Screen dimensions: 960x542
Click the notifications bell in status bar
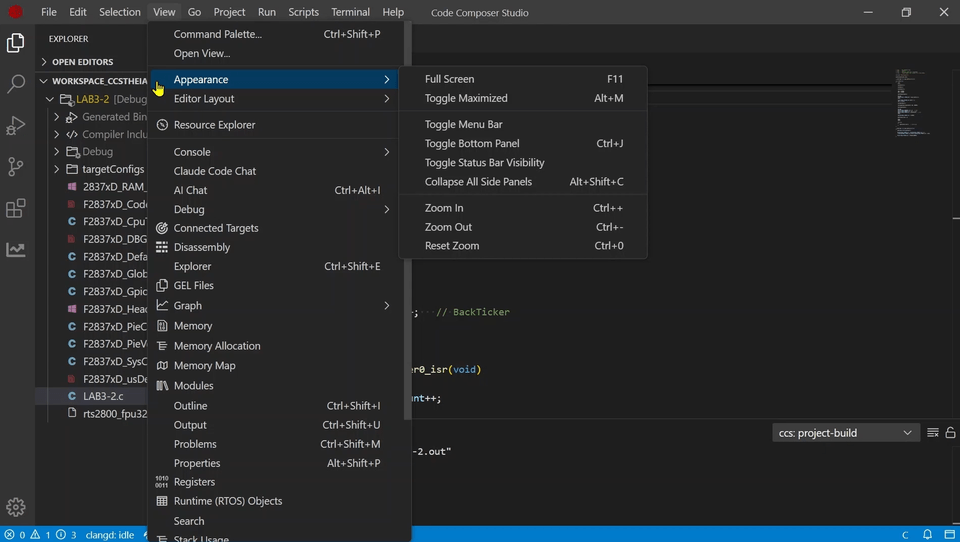tap(928, 535)
